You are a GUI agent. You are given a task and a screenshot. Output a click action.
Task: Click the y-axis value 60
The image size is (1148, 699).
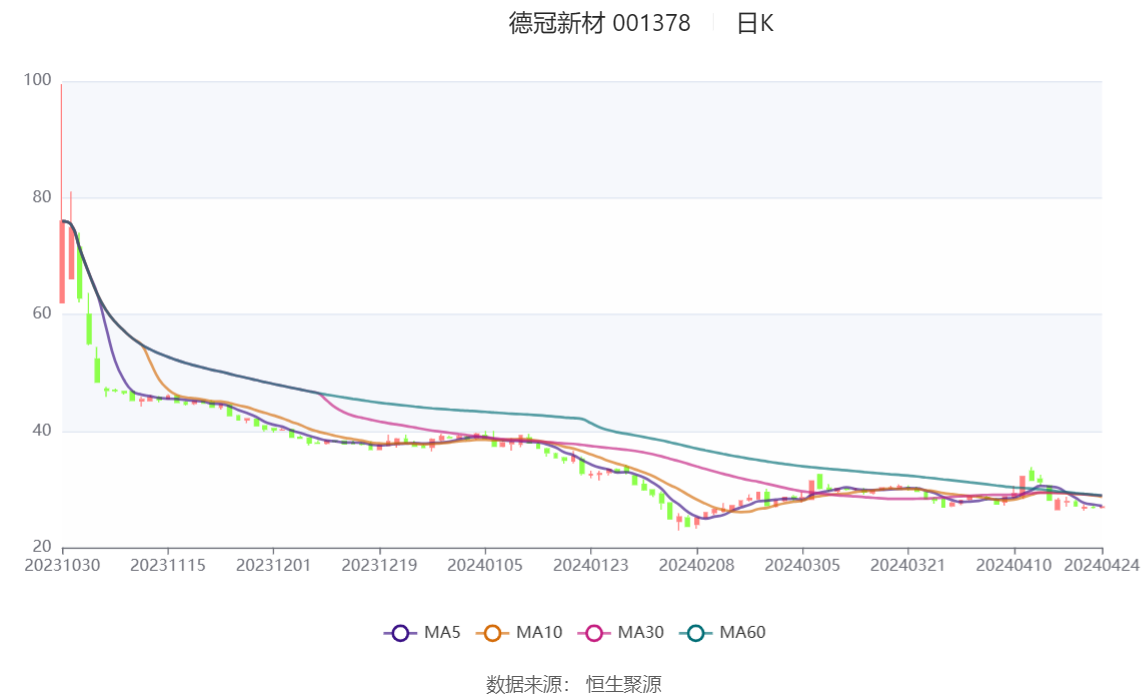point(42,313)
